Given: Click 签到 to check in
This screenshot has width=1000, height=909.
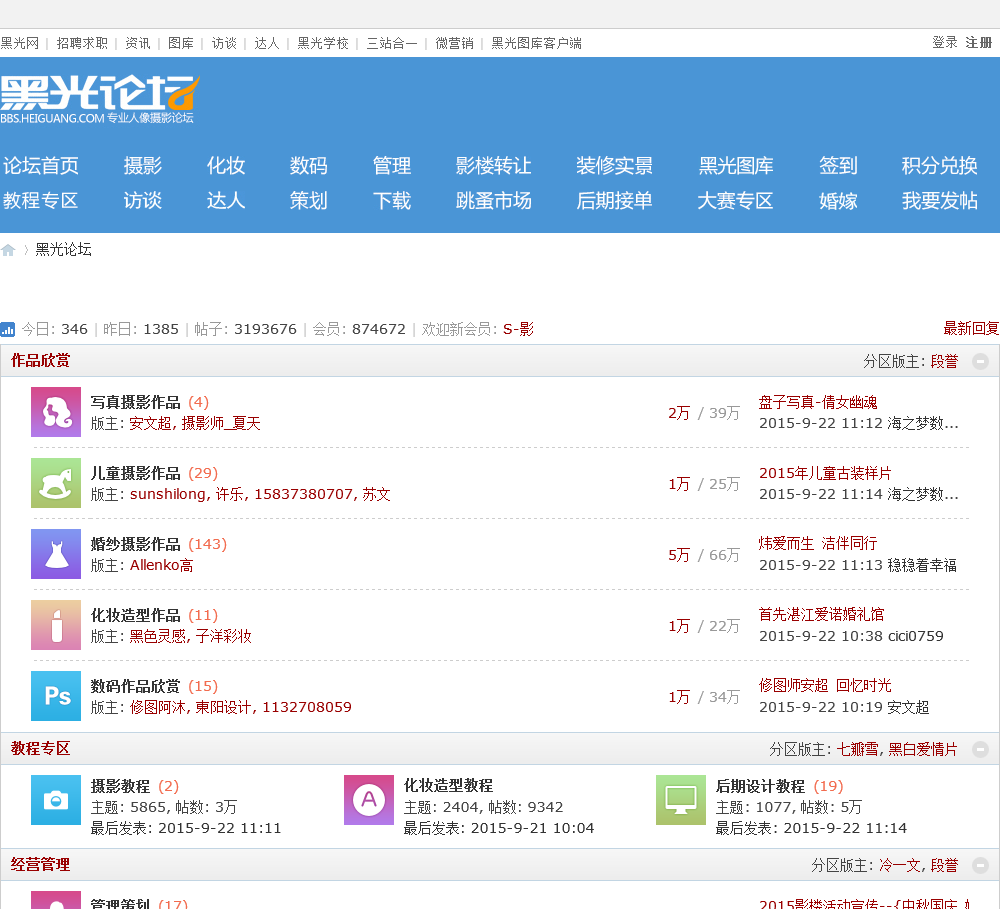Looking at the screenshot, I should [838, 166].
